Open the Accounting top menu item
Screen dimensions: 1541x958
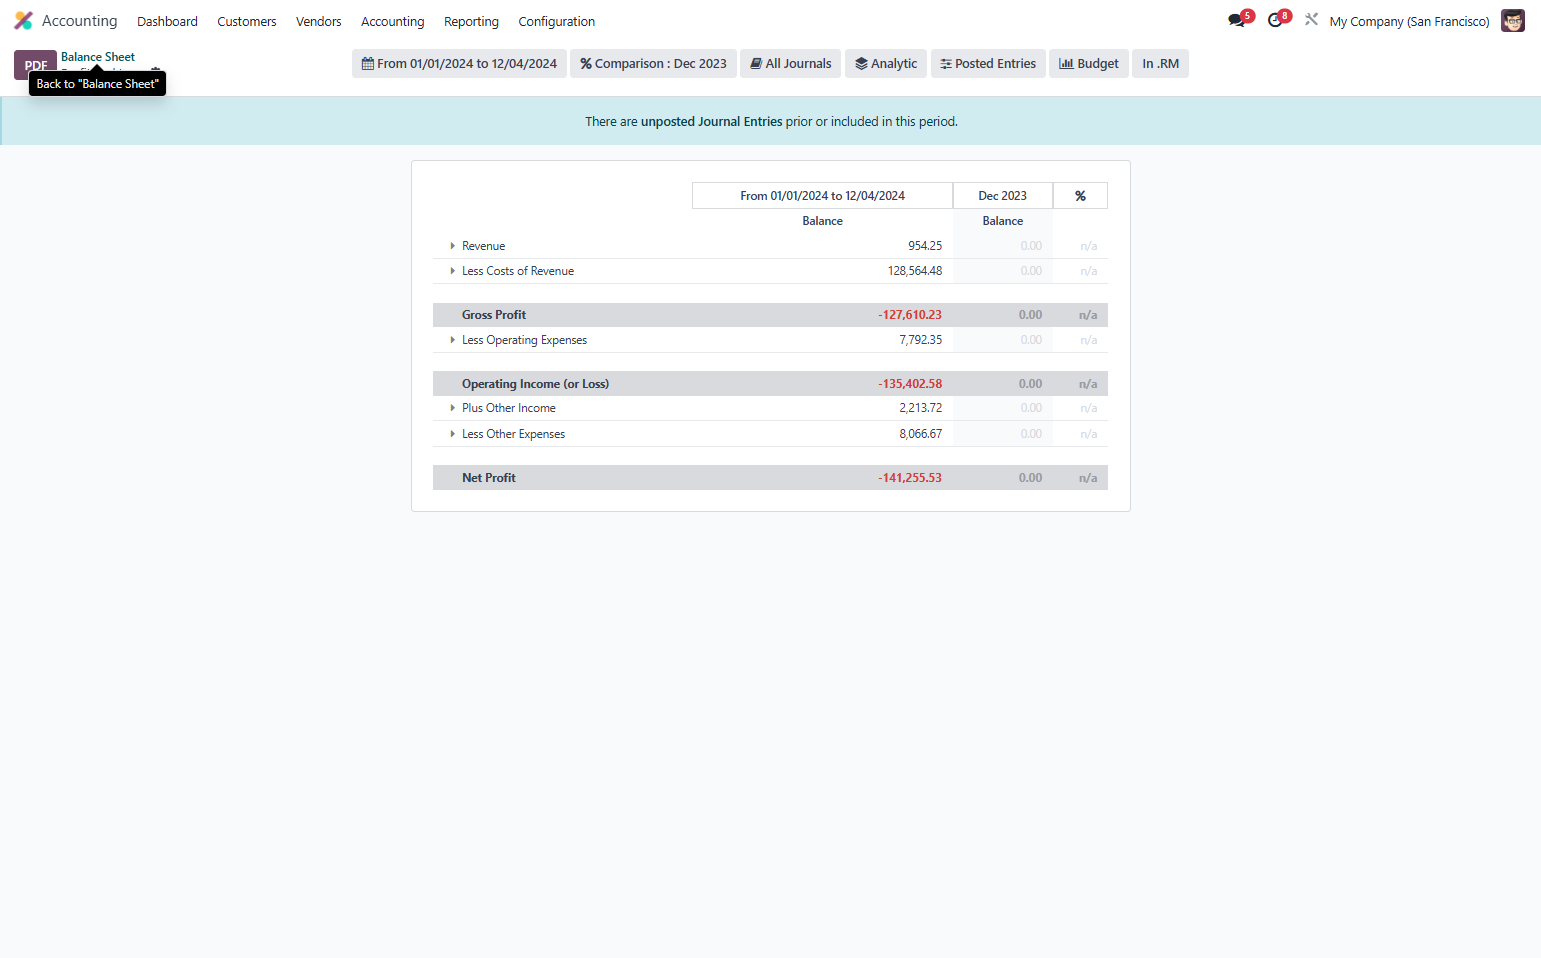[x=392, y=21]
